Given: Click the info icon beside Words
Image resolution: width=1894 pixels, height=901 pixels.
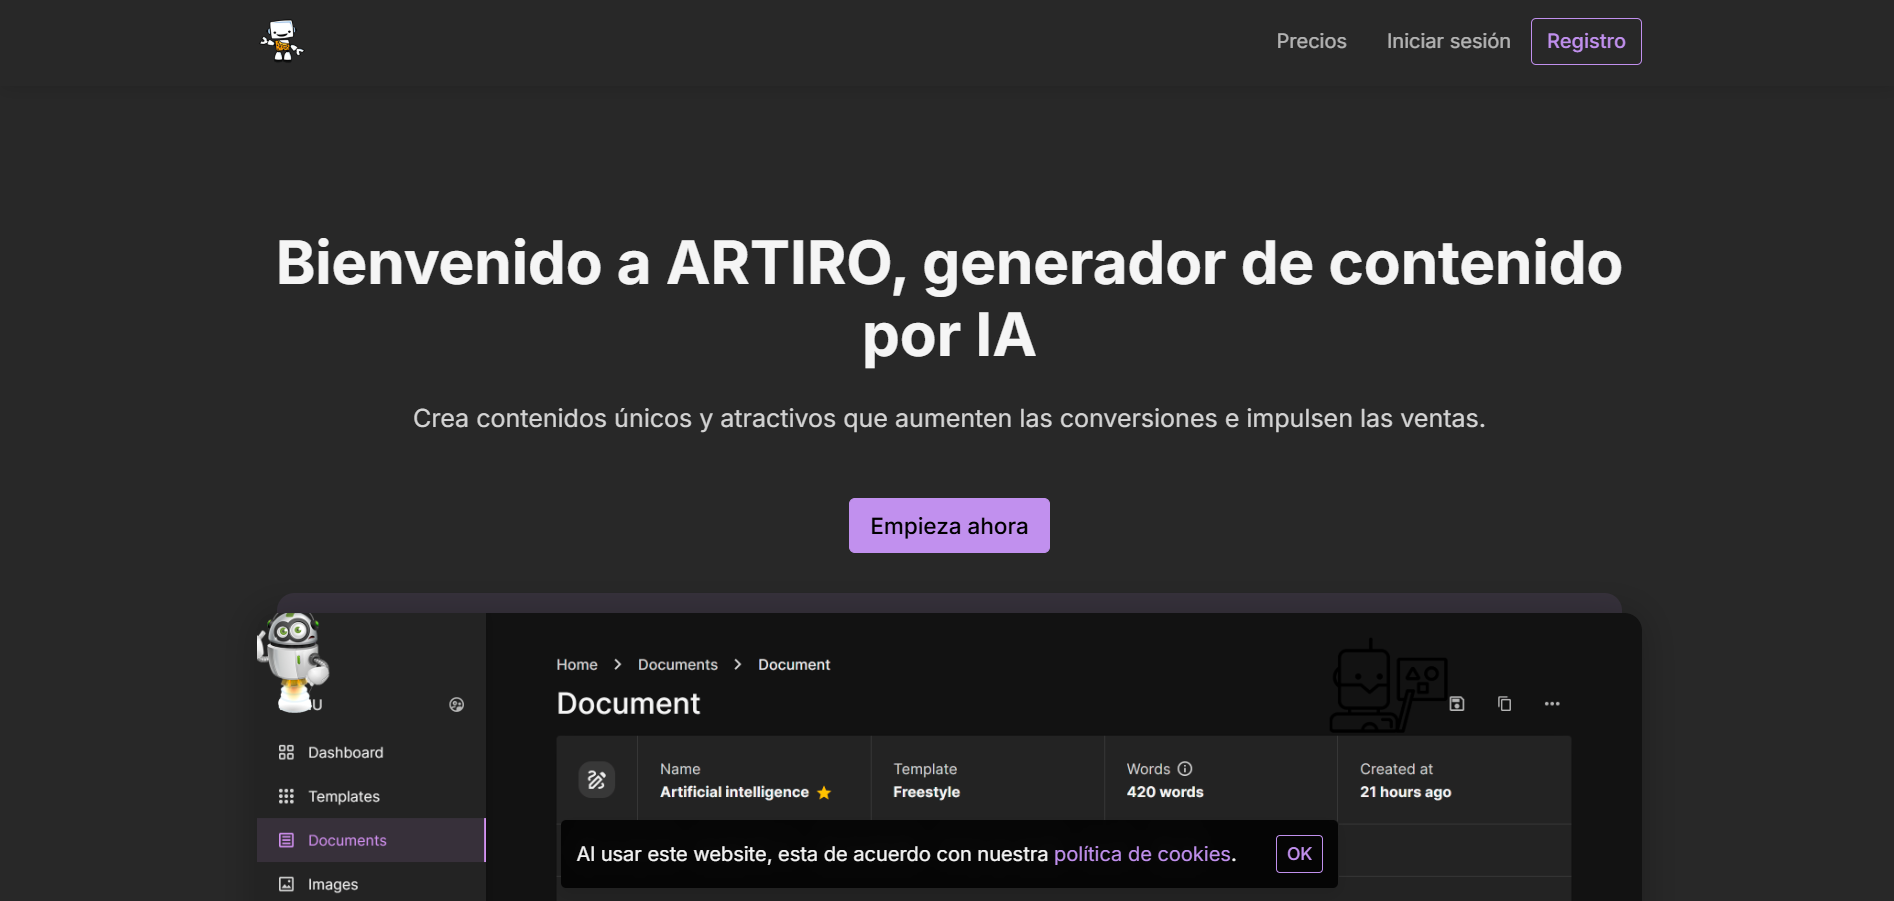Looking at the screenshot, I should coord(1185,769).
